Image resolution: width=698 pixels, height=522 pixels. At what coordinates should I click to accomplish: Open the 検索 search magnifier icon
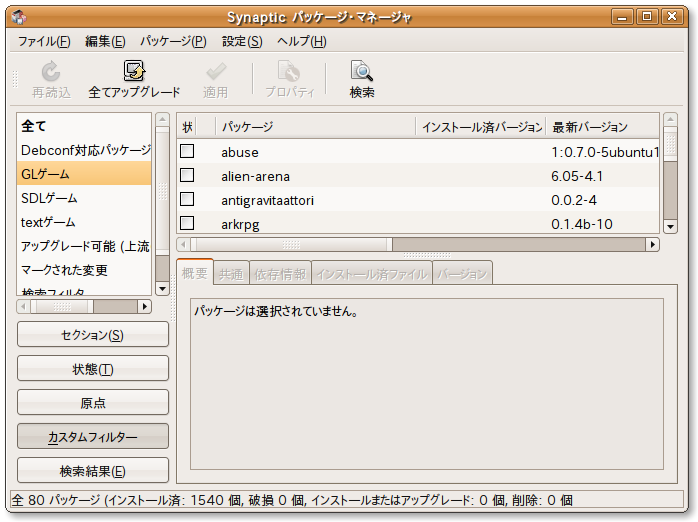361,71
